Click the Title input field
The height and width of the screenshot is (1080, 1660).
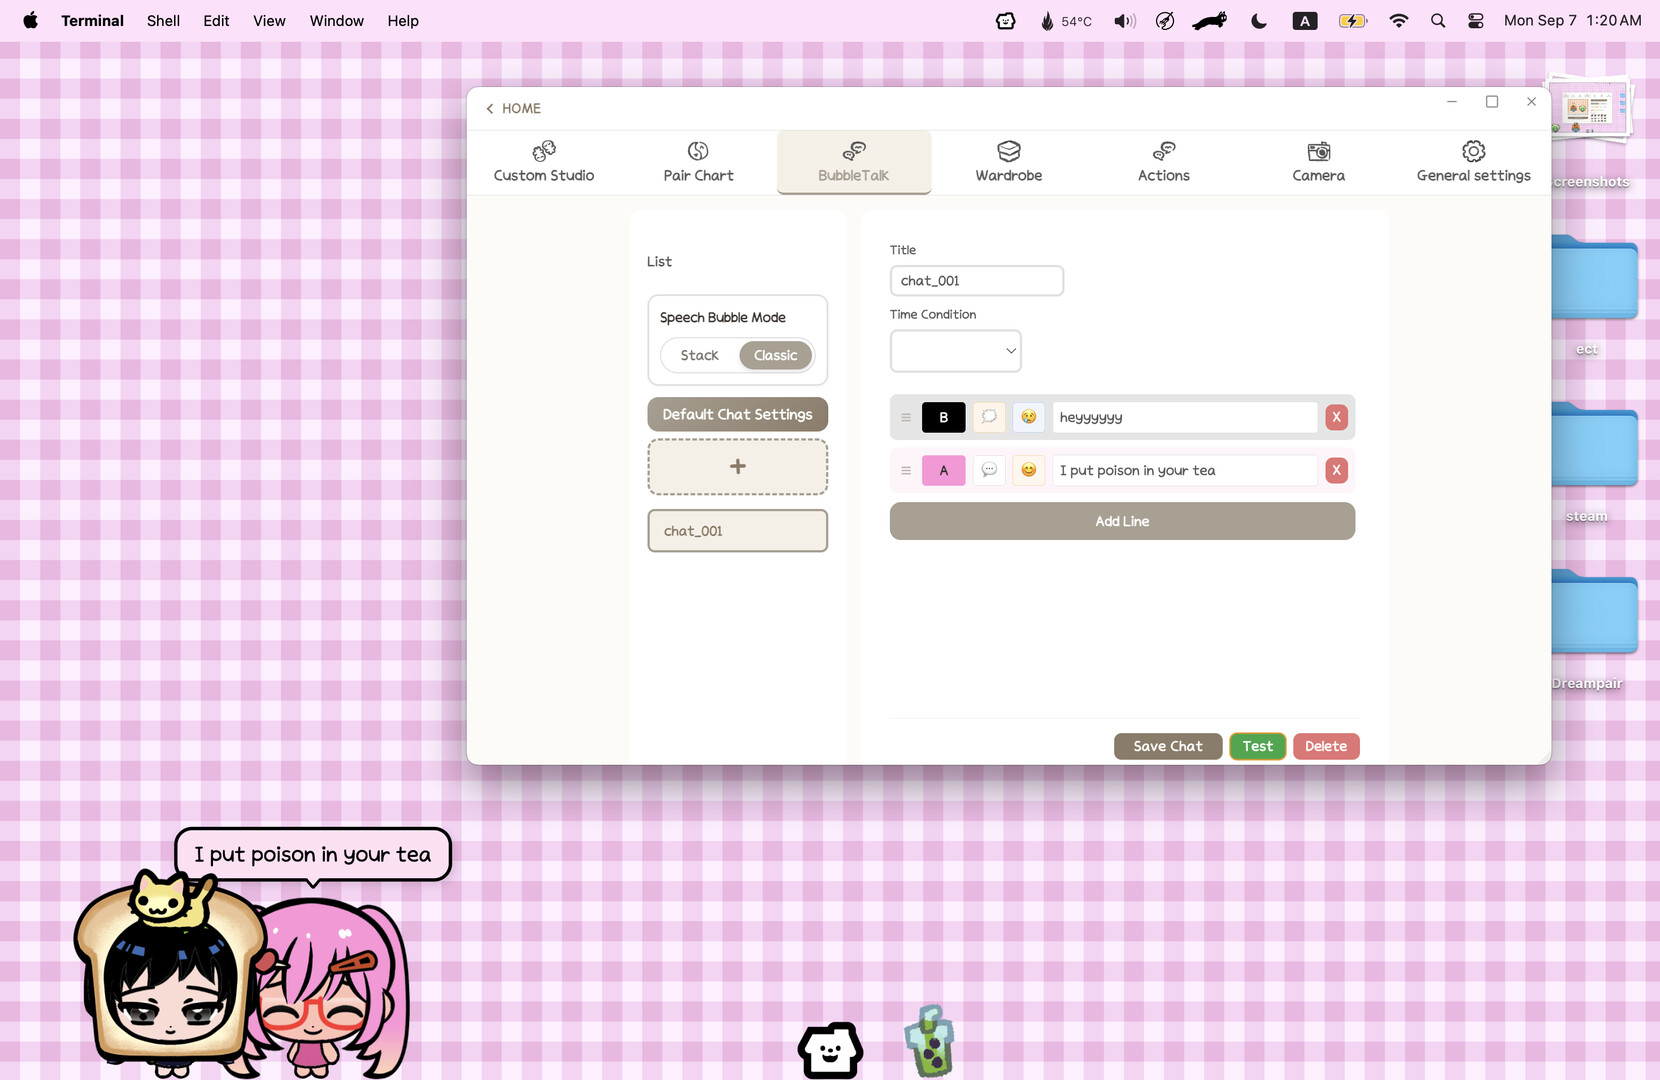976,281
